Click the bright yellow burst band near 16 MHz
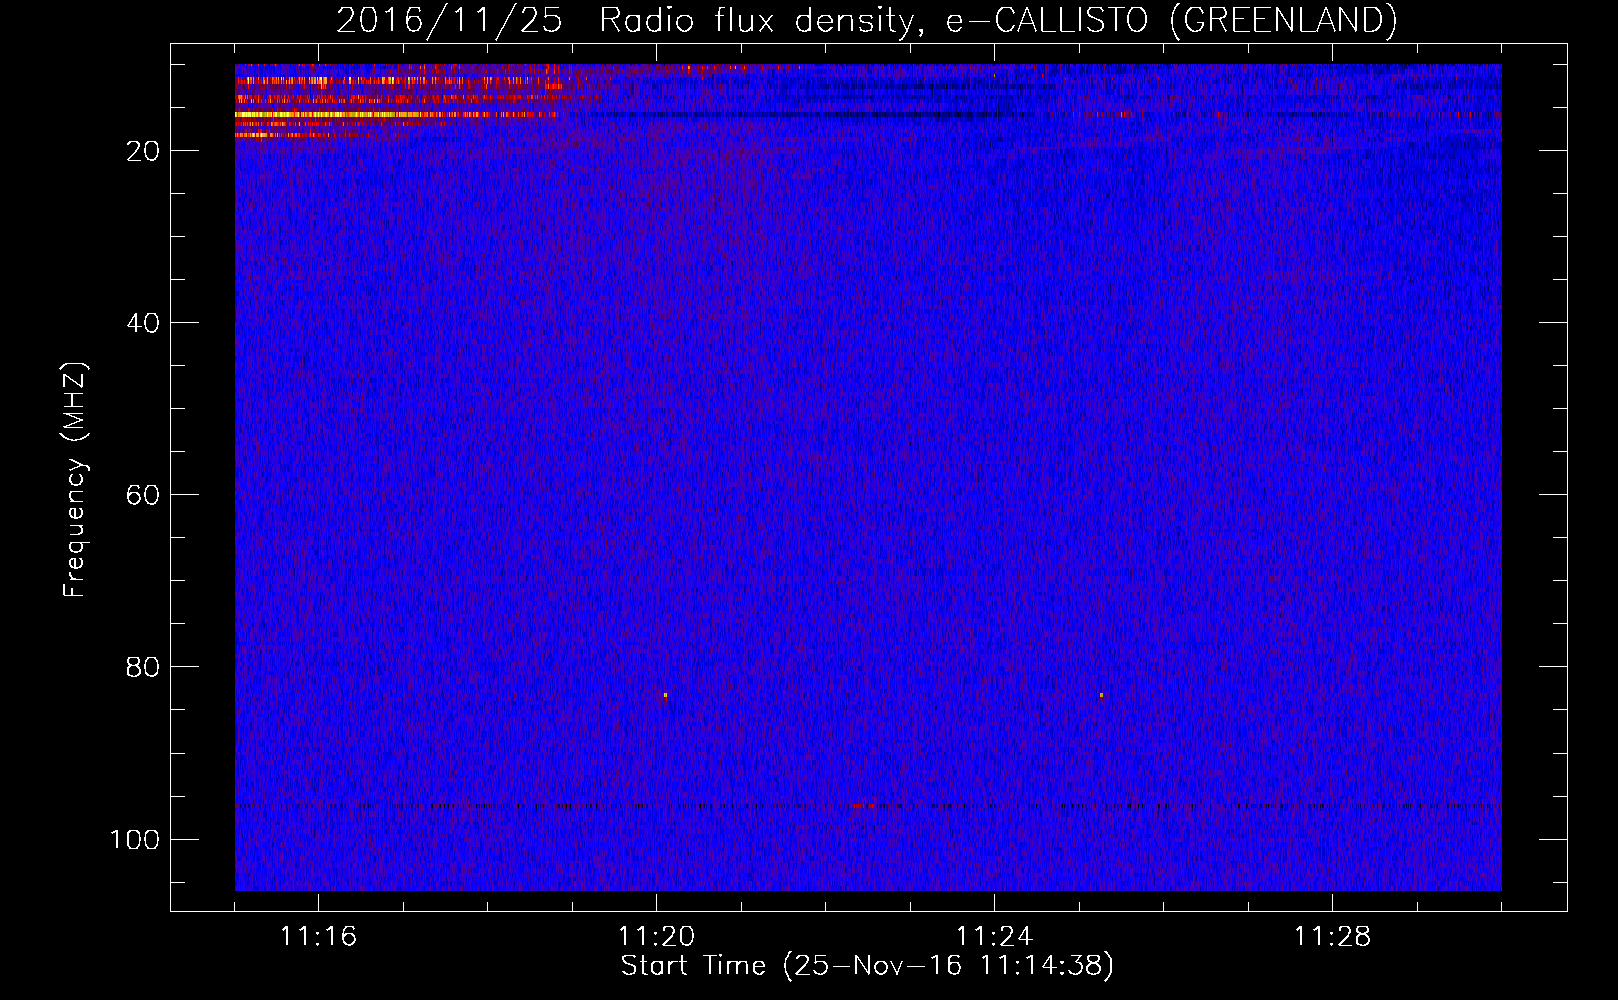Image resolution: width=1618 pixels, height=1000 pixels. point(395,115)
